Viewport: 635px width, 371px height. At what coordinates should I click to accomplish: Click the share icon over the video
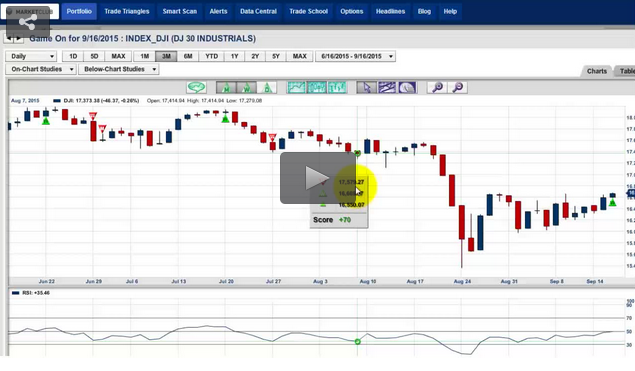[28, 22]
